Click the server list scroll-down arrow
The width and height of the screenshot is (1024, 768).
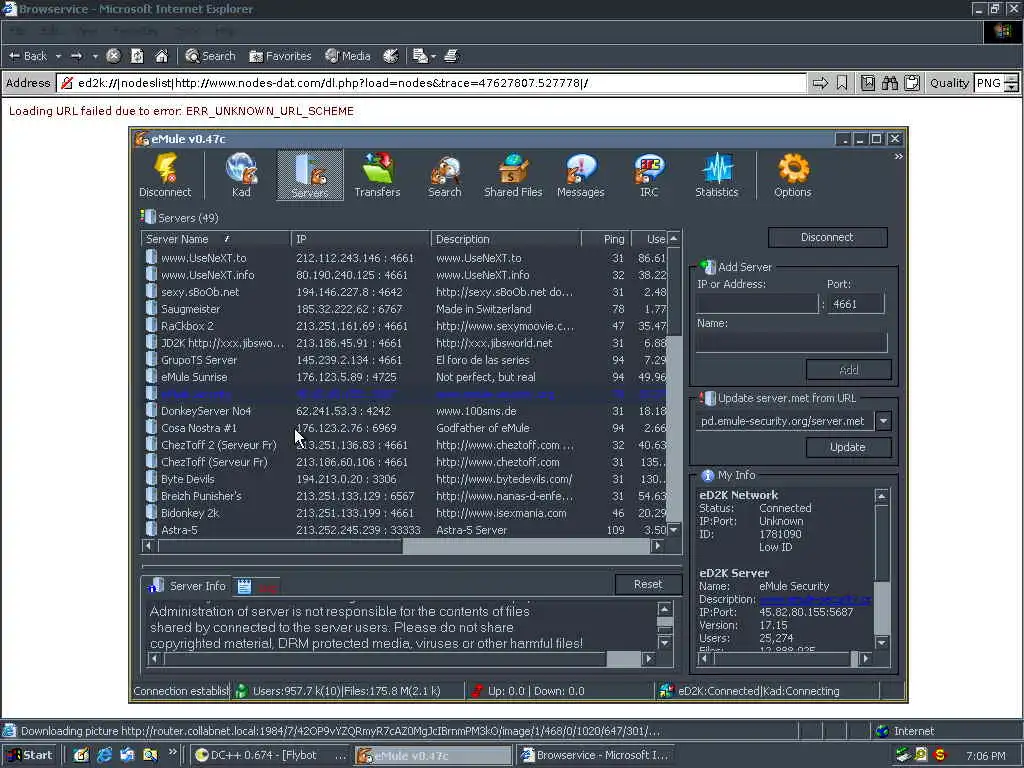tap(673, 530)
